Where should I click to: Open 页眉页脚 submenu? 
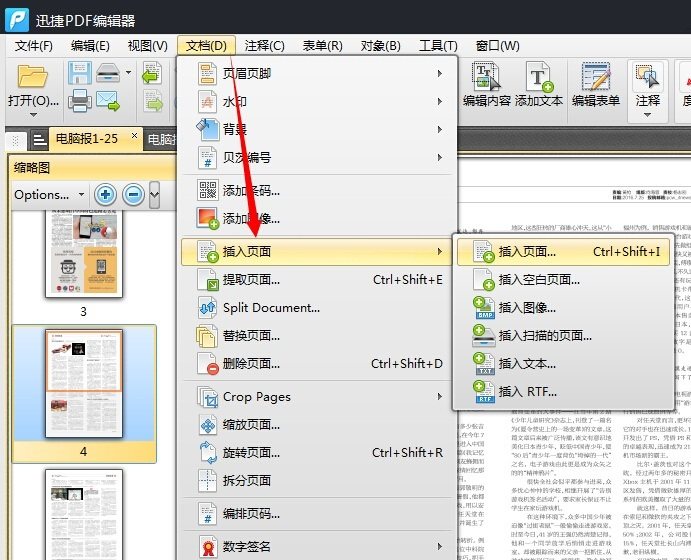317,73
